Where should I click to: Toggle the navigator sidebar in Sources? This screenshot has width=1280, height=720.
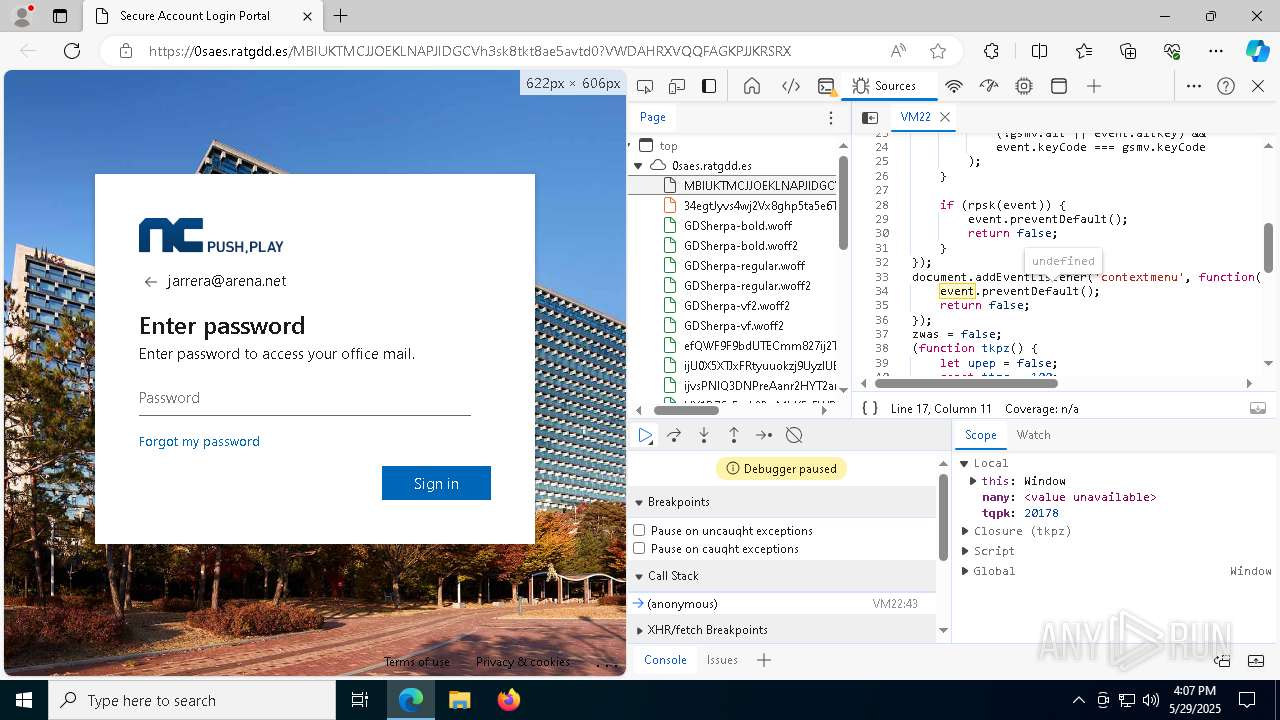click(x=870, y=117)
